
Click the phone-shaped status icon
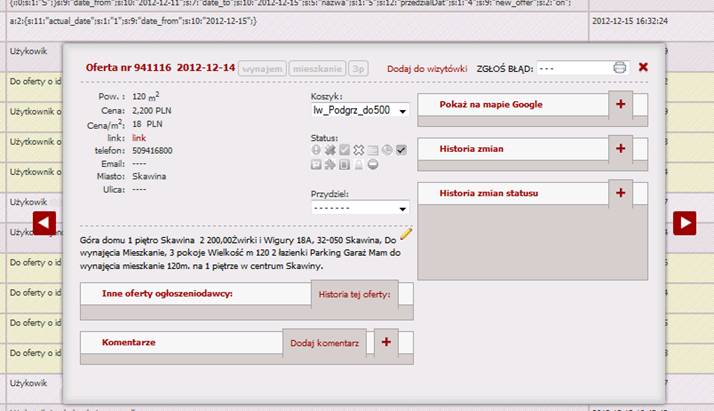point(344,165)
